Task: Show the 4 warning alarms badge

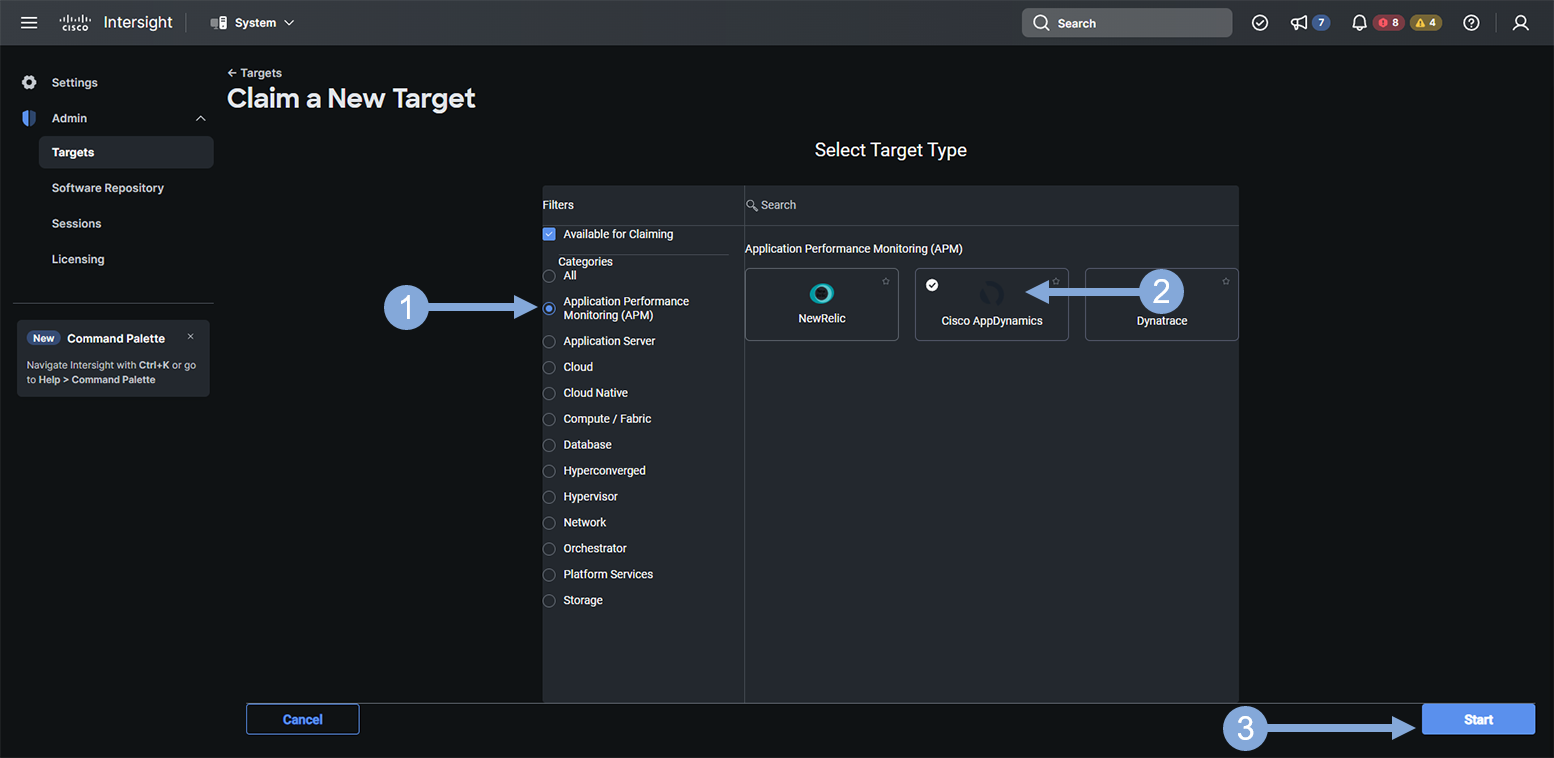Action: tap(1426, 23)
